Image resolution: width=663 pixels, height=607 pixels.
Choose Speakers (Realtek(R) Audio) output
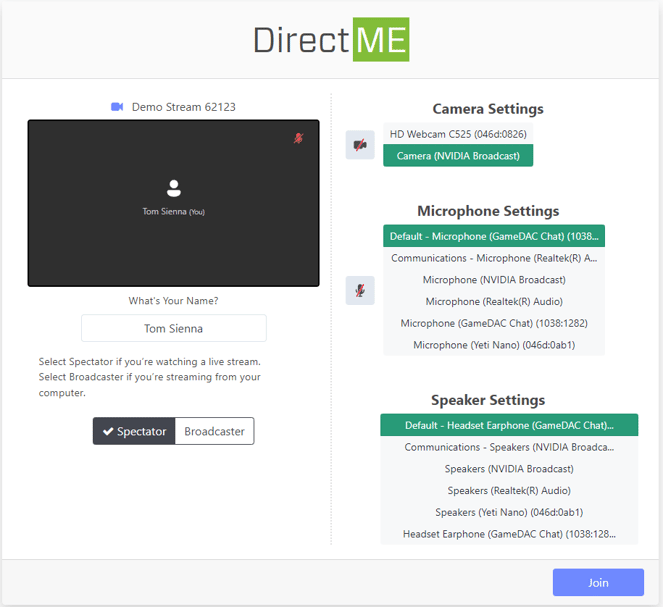click(509, 490)
